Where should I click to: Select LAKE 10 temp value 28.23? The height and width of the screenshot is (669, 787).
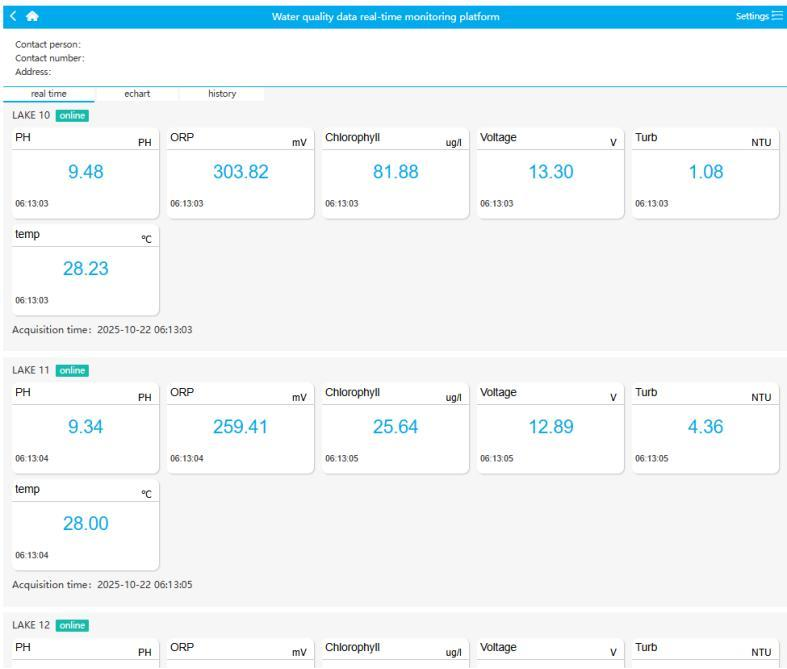click(x=86, y=269)
